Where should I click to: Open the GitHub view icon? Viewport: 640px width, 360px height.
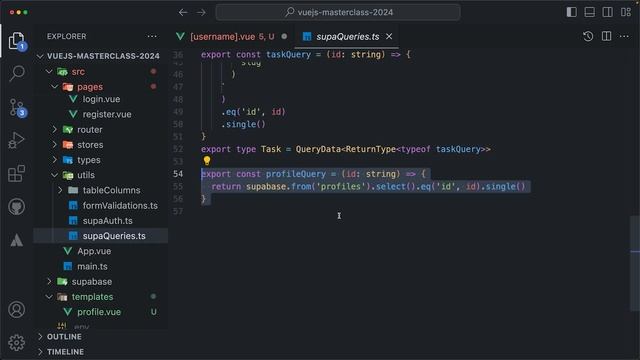[16, 207]
